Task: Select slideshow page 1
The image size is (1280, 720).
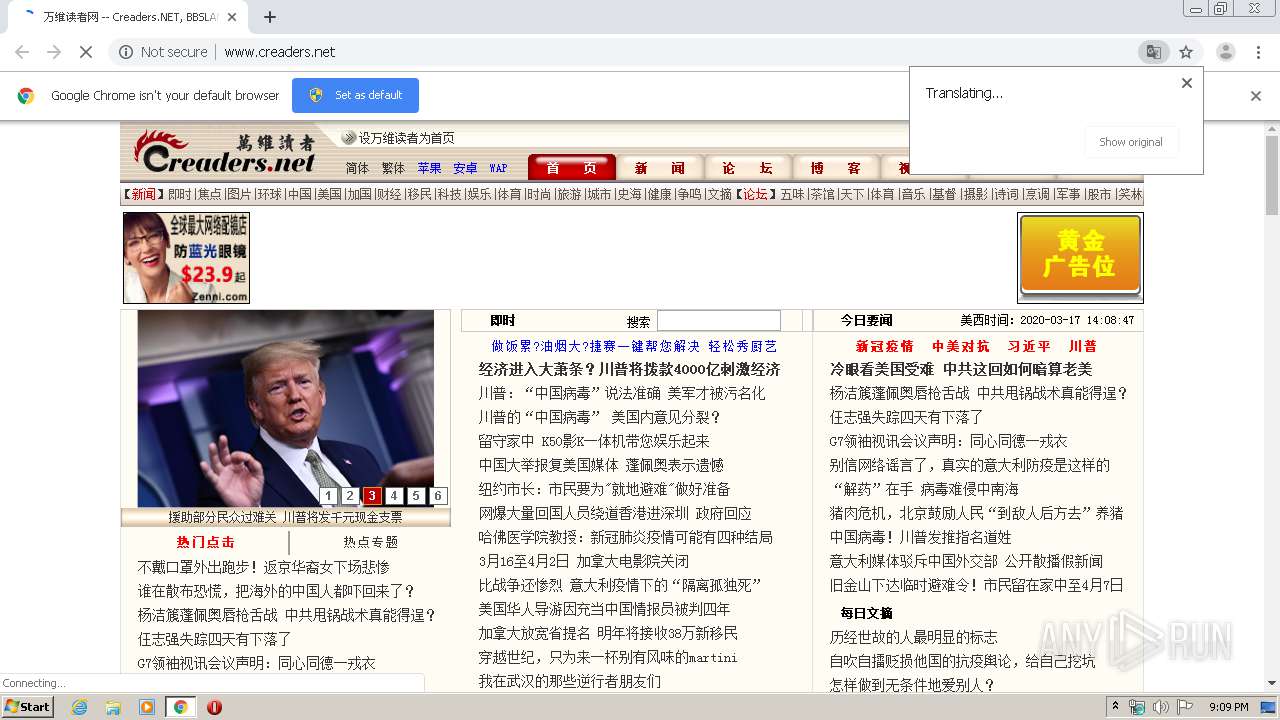Action: pyautogui.click(x=328, y=496)
